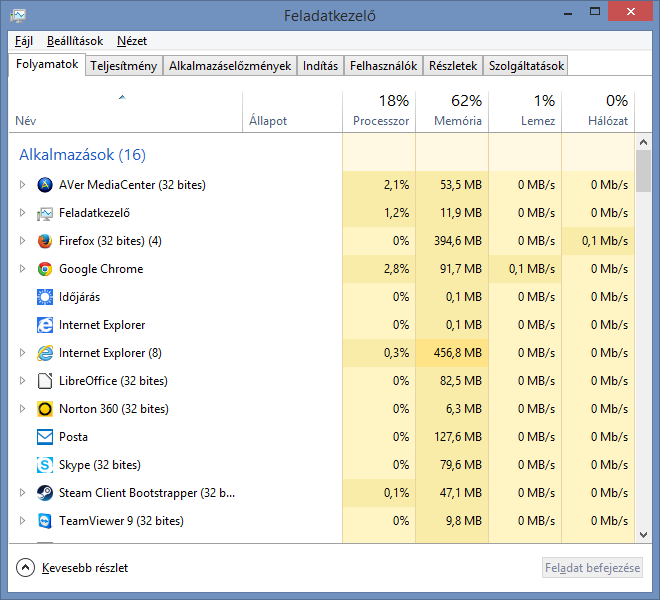The width and height of the screenshot is (660, 600).
Task: Maximize the Feladatkezelő window
Action: 595,11
